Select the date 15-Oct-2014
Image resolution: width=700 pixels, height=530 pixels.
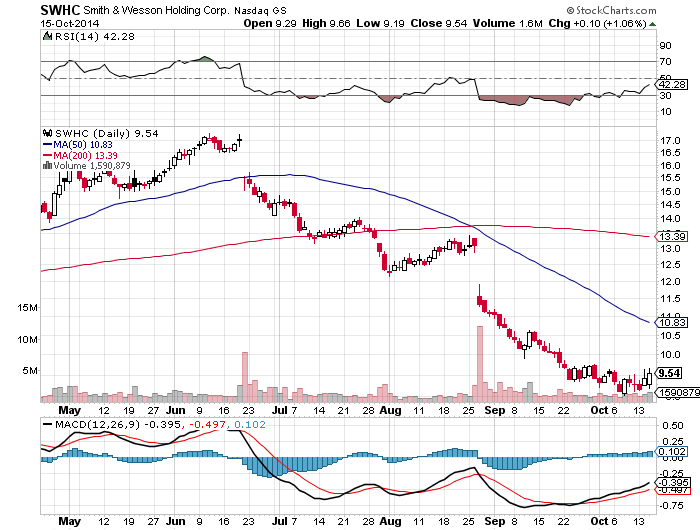(x=70, y=24)
